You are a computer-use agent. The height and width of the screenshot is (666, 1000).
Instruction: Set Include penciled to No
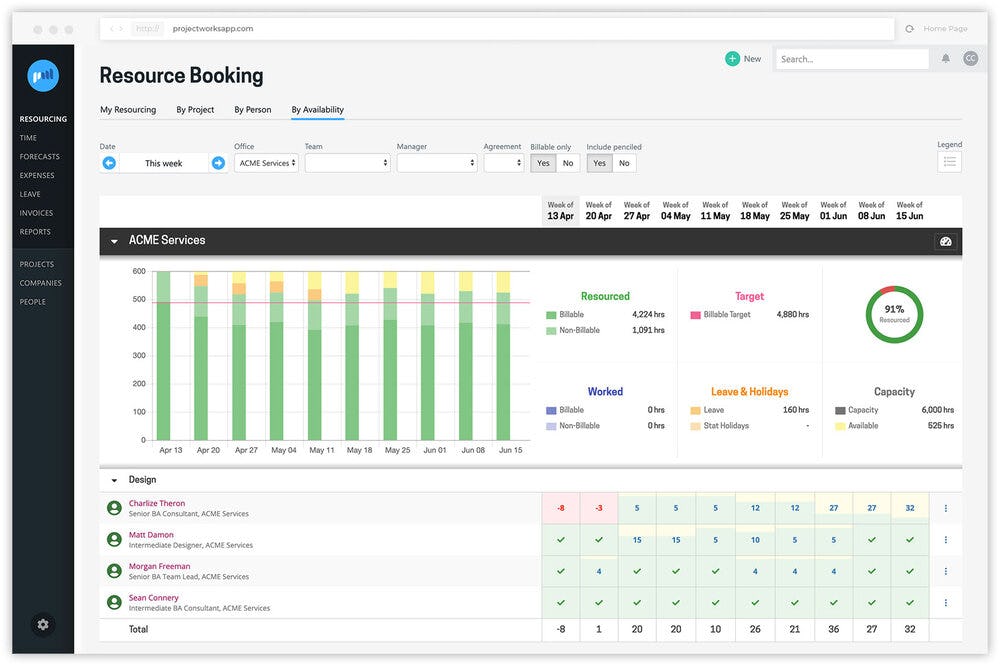(623, 162)
